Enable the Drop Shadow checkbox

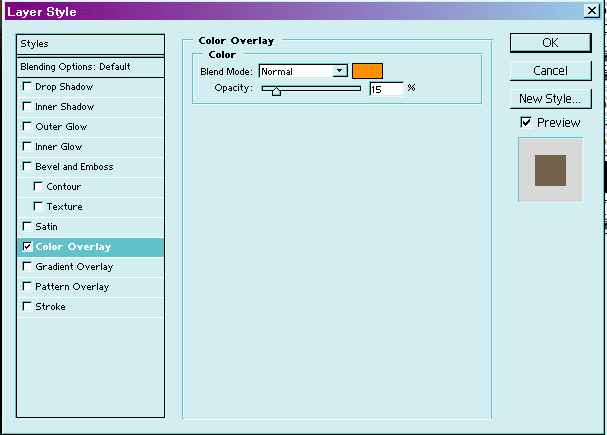pyautogui.click(x=27, y=87)
